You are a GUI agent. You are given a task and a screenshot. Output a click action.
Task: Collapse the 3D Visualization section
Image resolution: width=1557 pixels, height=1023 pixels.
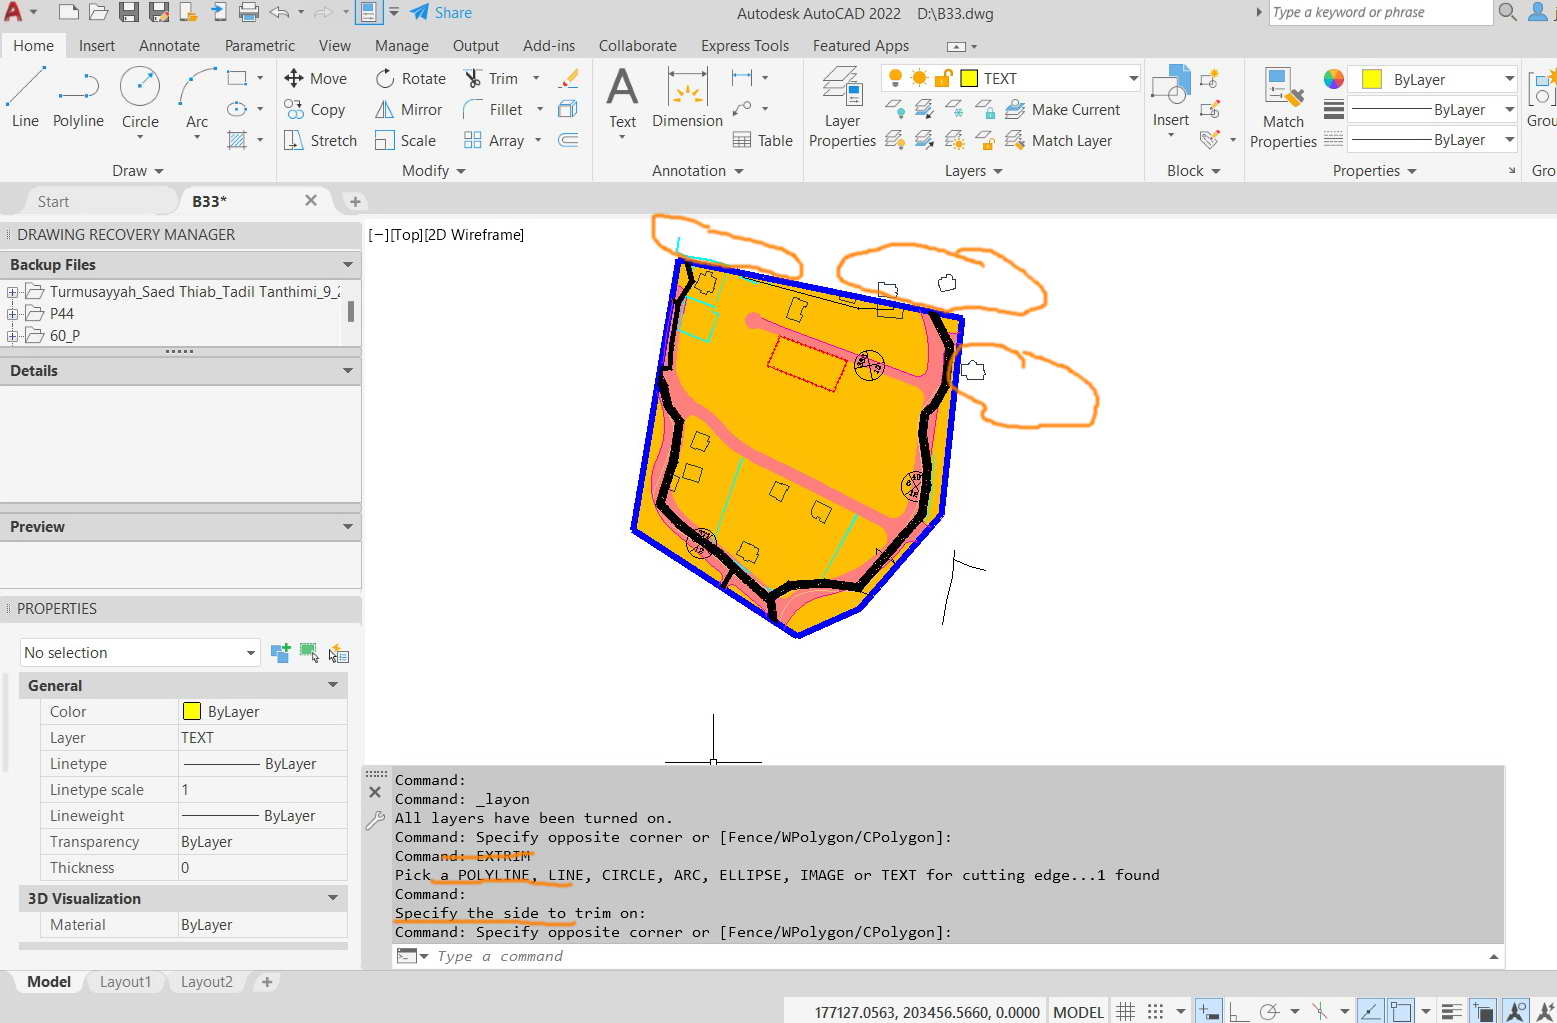(333, 897)
